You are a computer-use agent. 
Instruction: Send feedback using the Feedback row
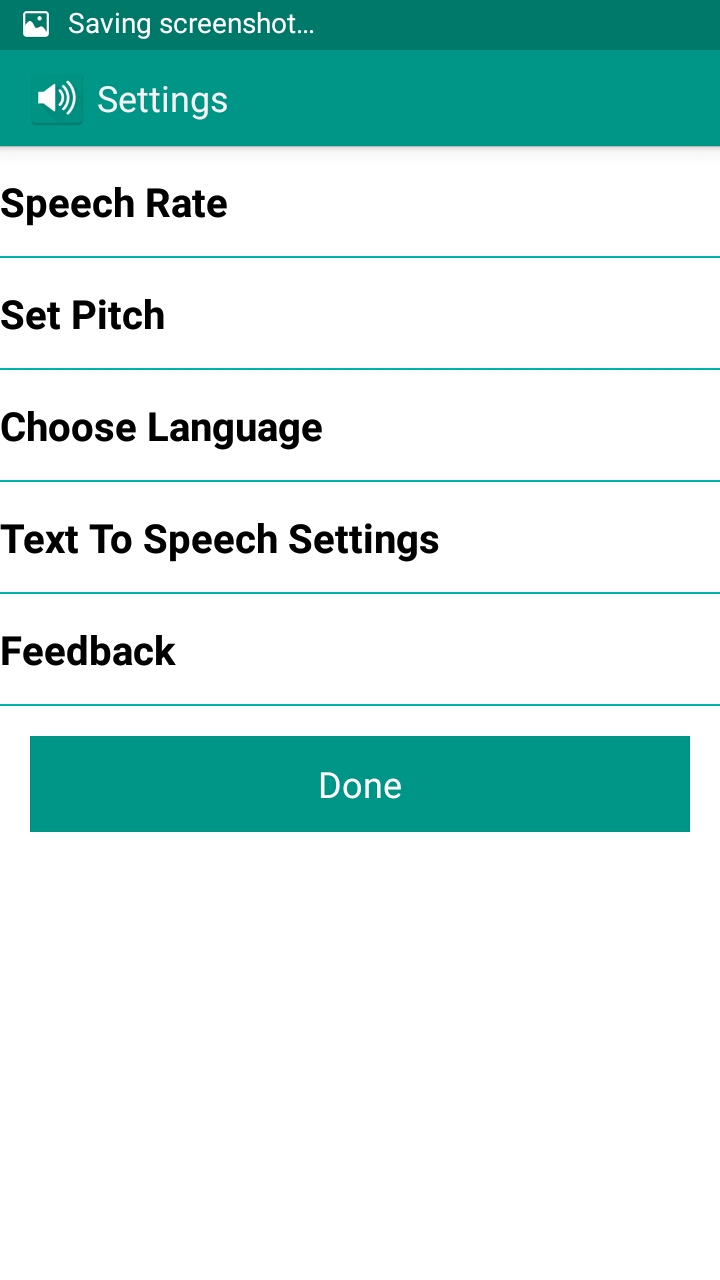click(360, 652)
